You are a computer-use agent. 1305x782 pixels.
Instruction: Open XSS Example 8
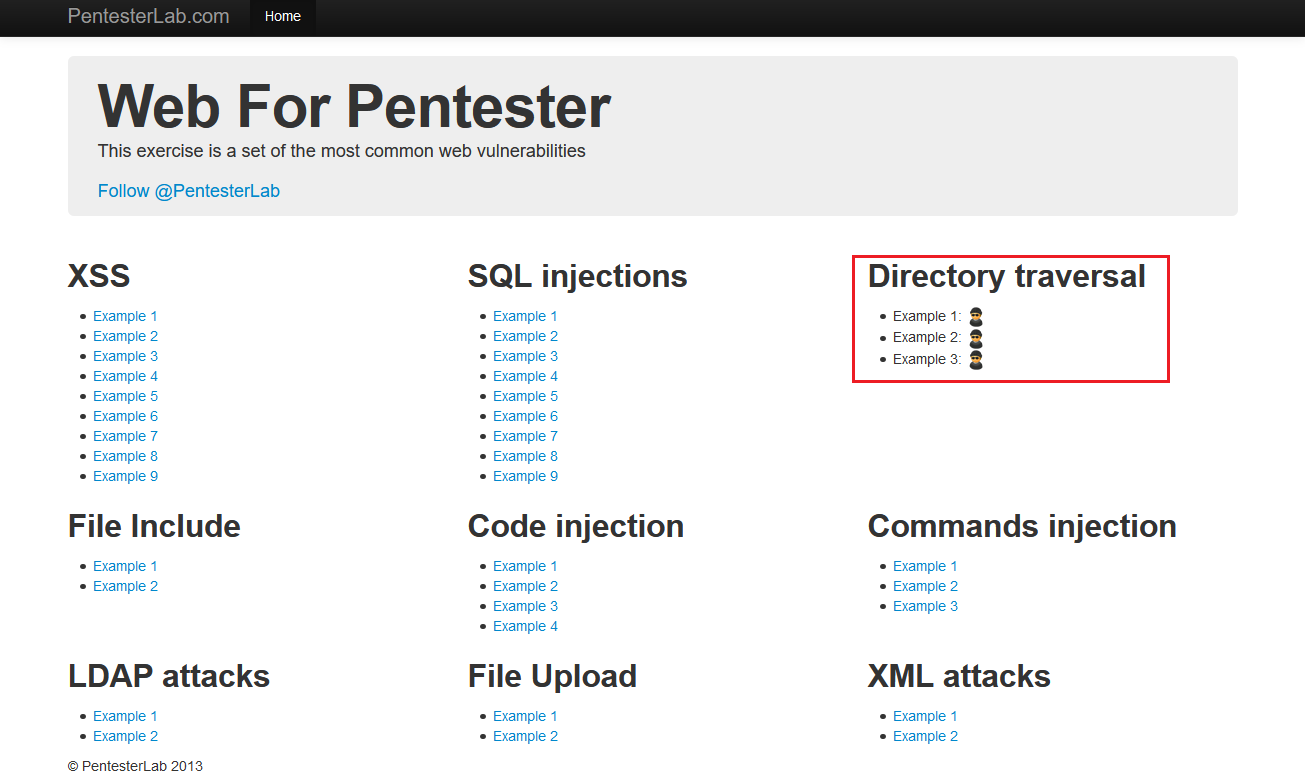tap(125, 456)
